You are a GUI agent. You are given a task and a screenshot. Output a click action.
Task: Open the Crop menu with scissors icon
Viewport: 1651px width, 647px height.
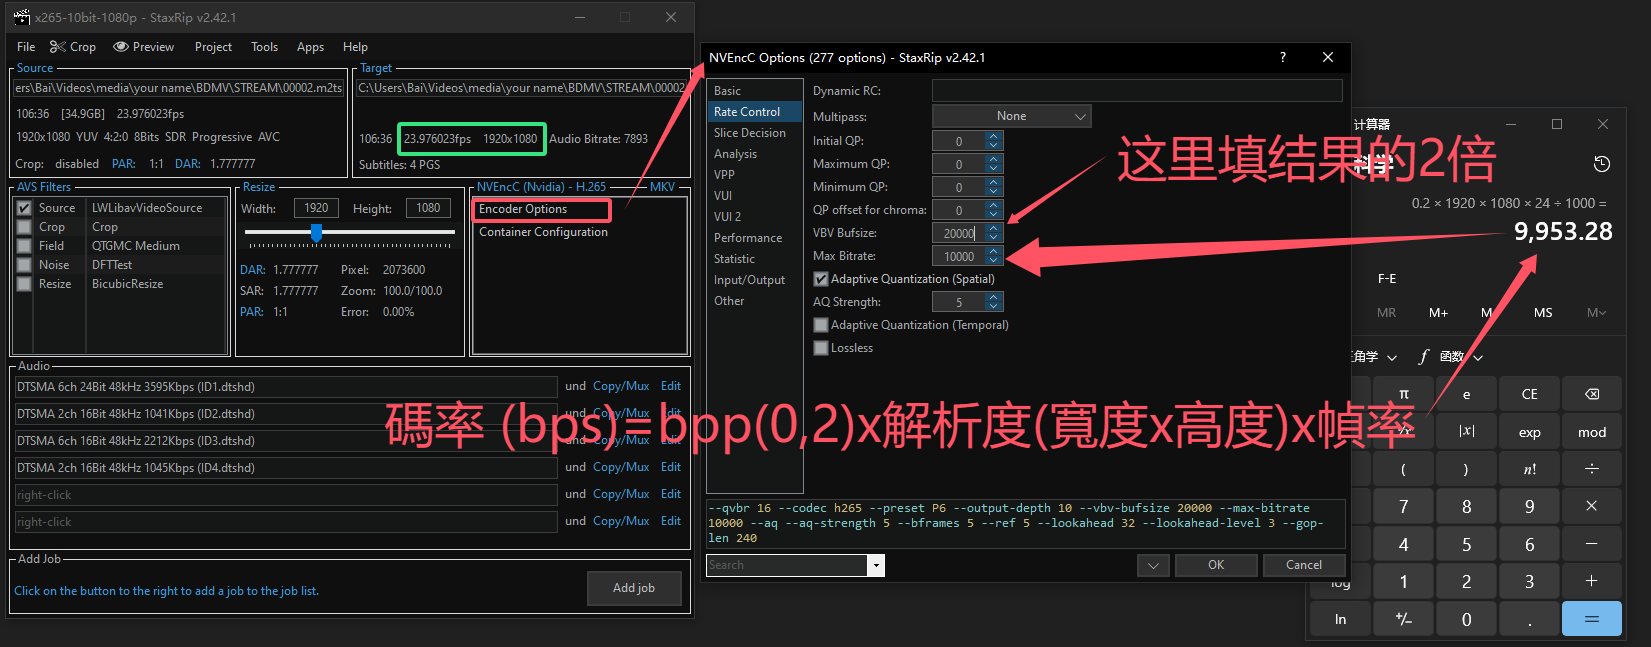click(73, 47)
